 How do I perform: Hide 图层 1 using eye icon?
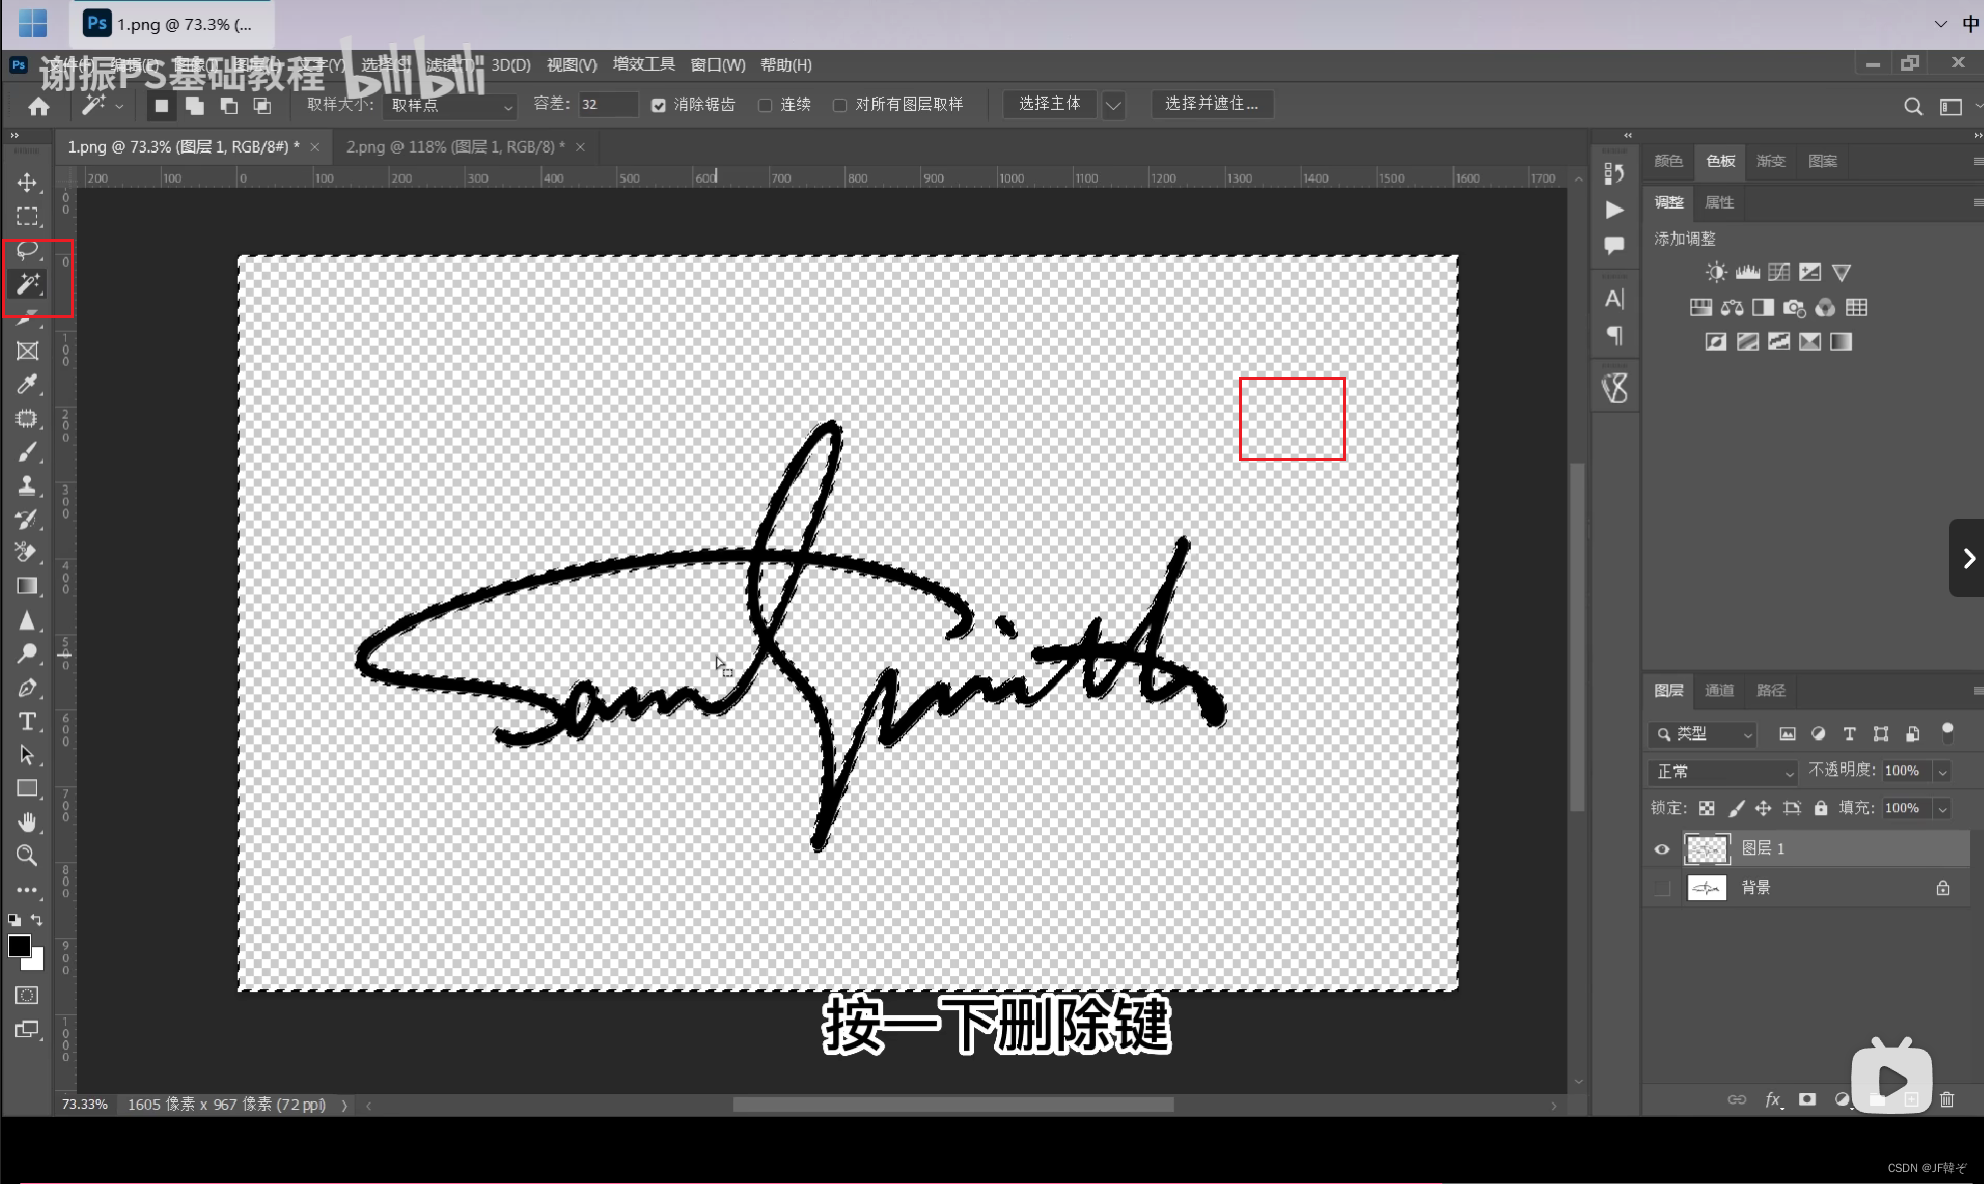[1662, 849]
